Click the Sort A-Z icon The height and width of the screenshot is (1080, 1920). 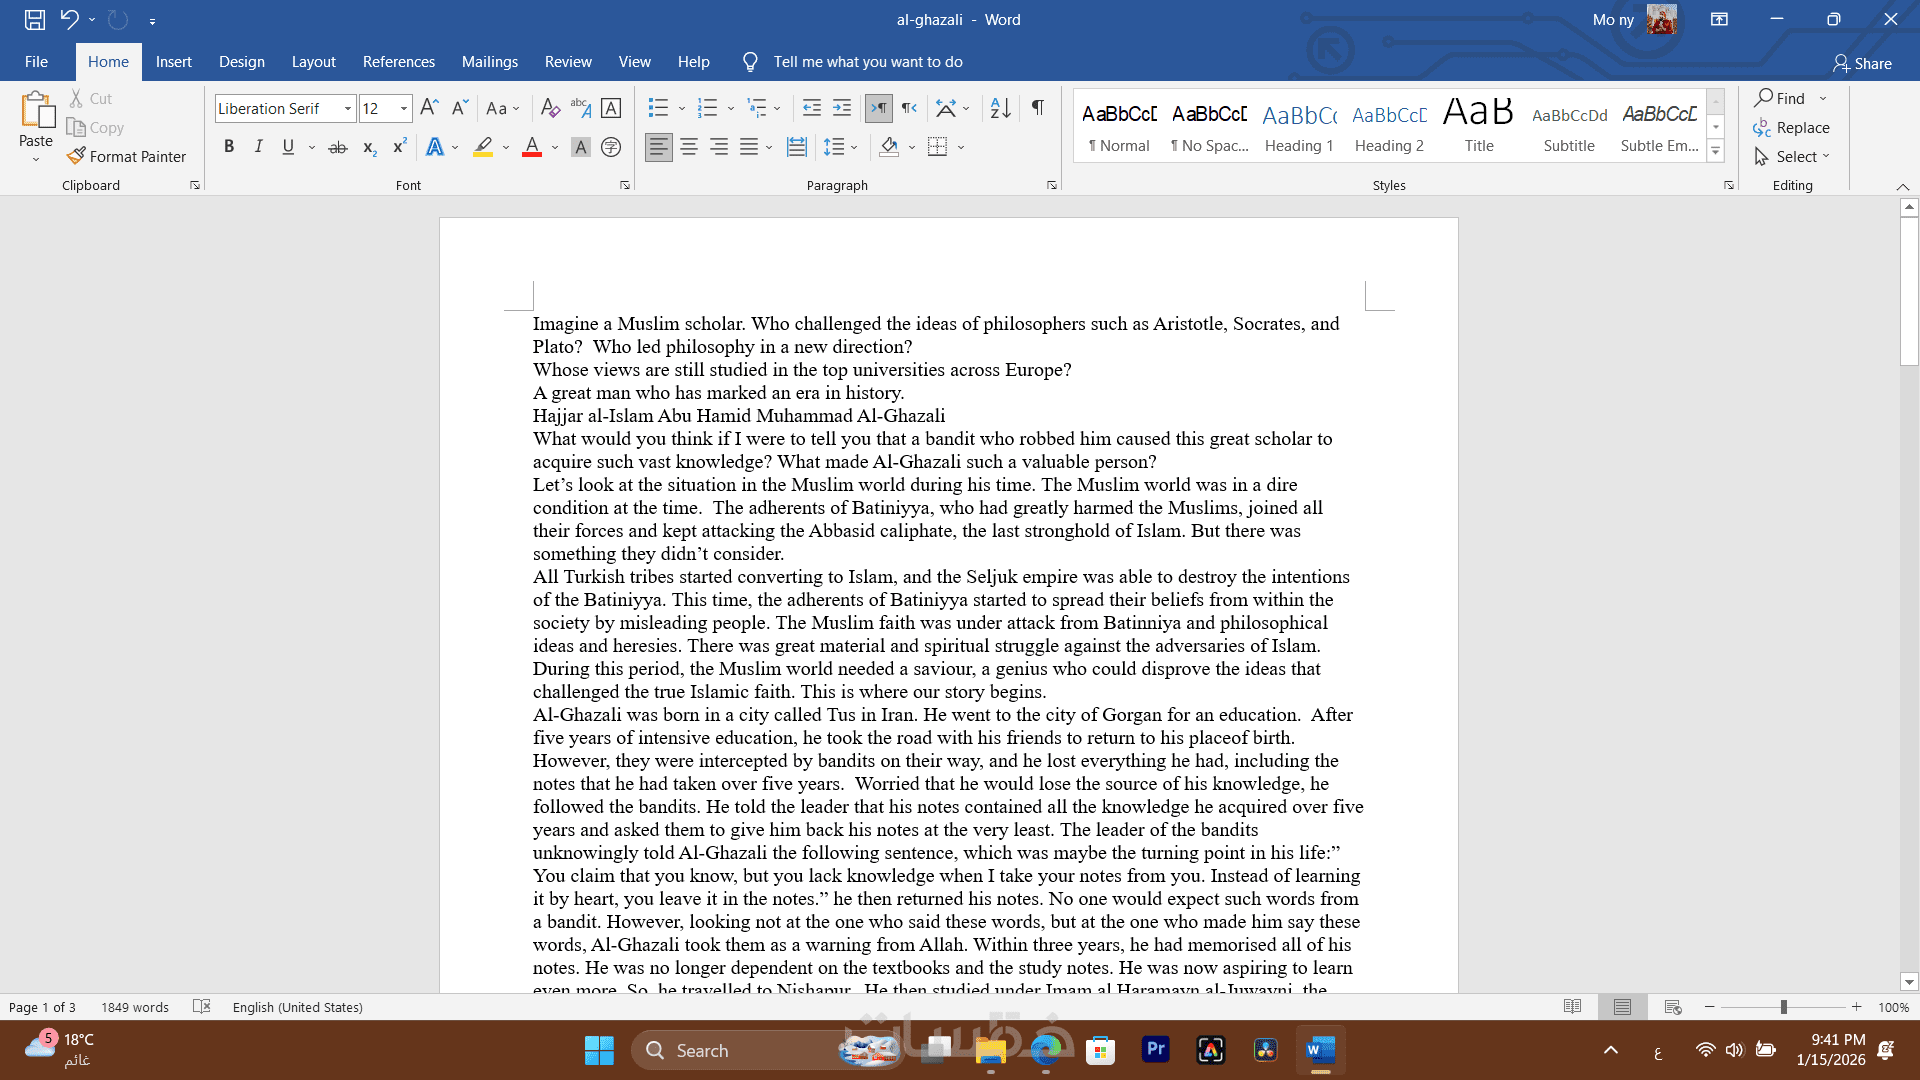pyautogui.click(x=1000, y=108)
